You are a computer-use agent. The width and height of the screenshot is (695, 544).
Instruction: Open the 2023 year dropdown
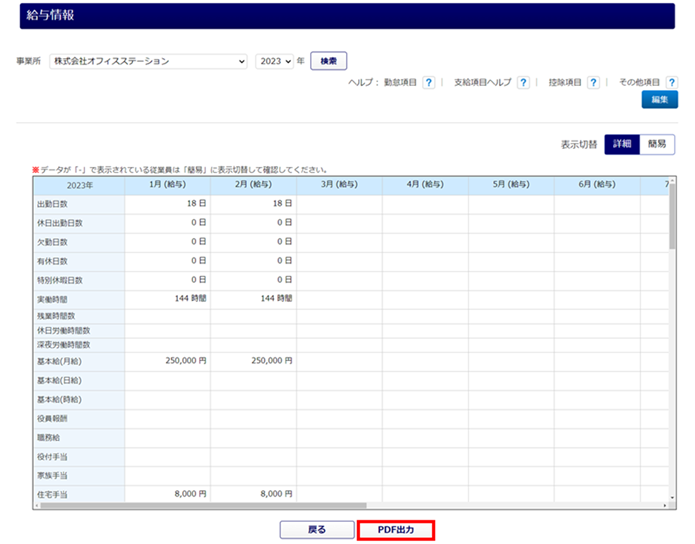[274, 61]
